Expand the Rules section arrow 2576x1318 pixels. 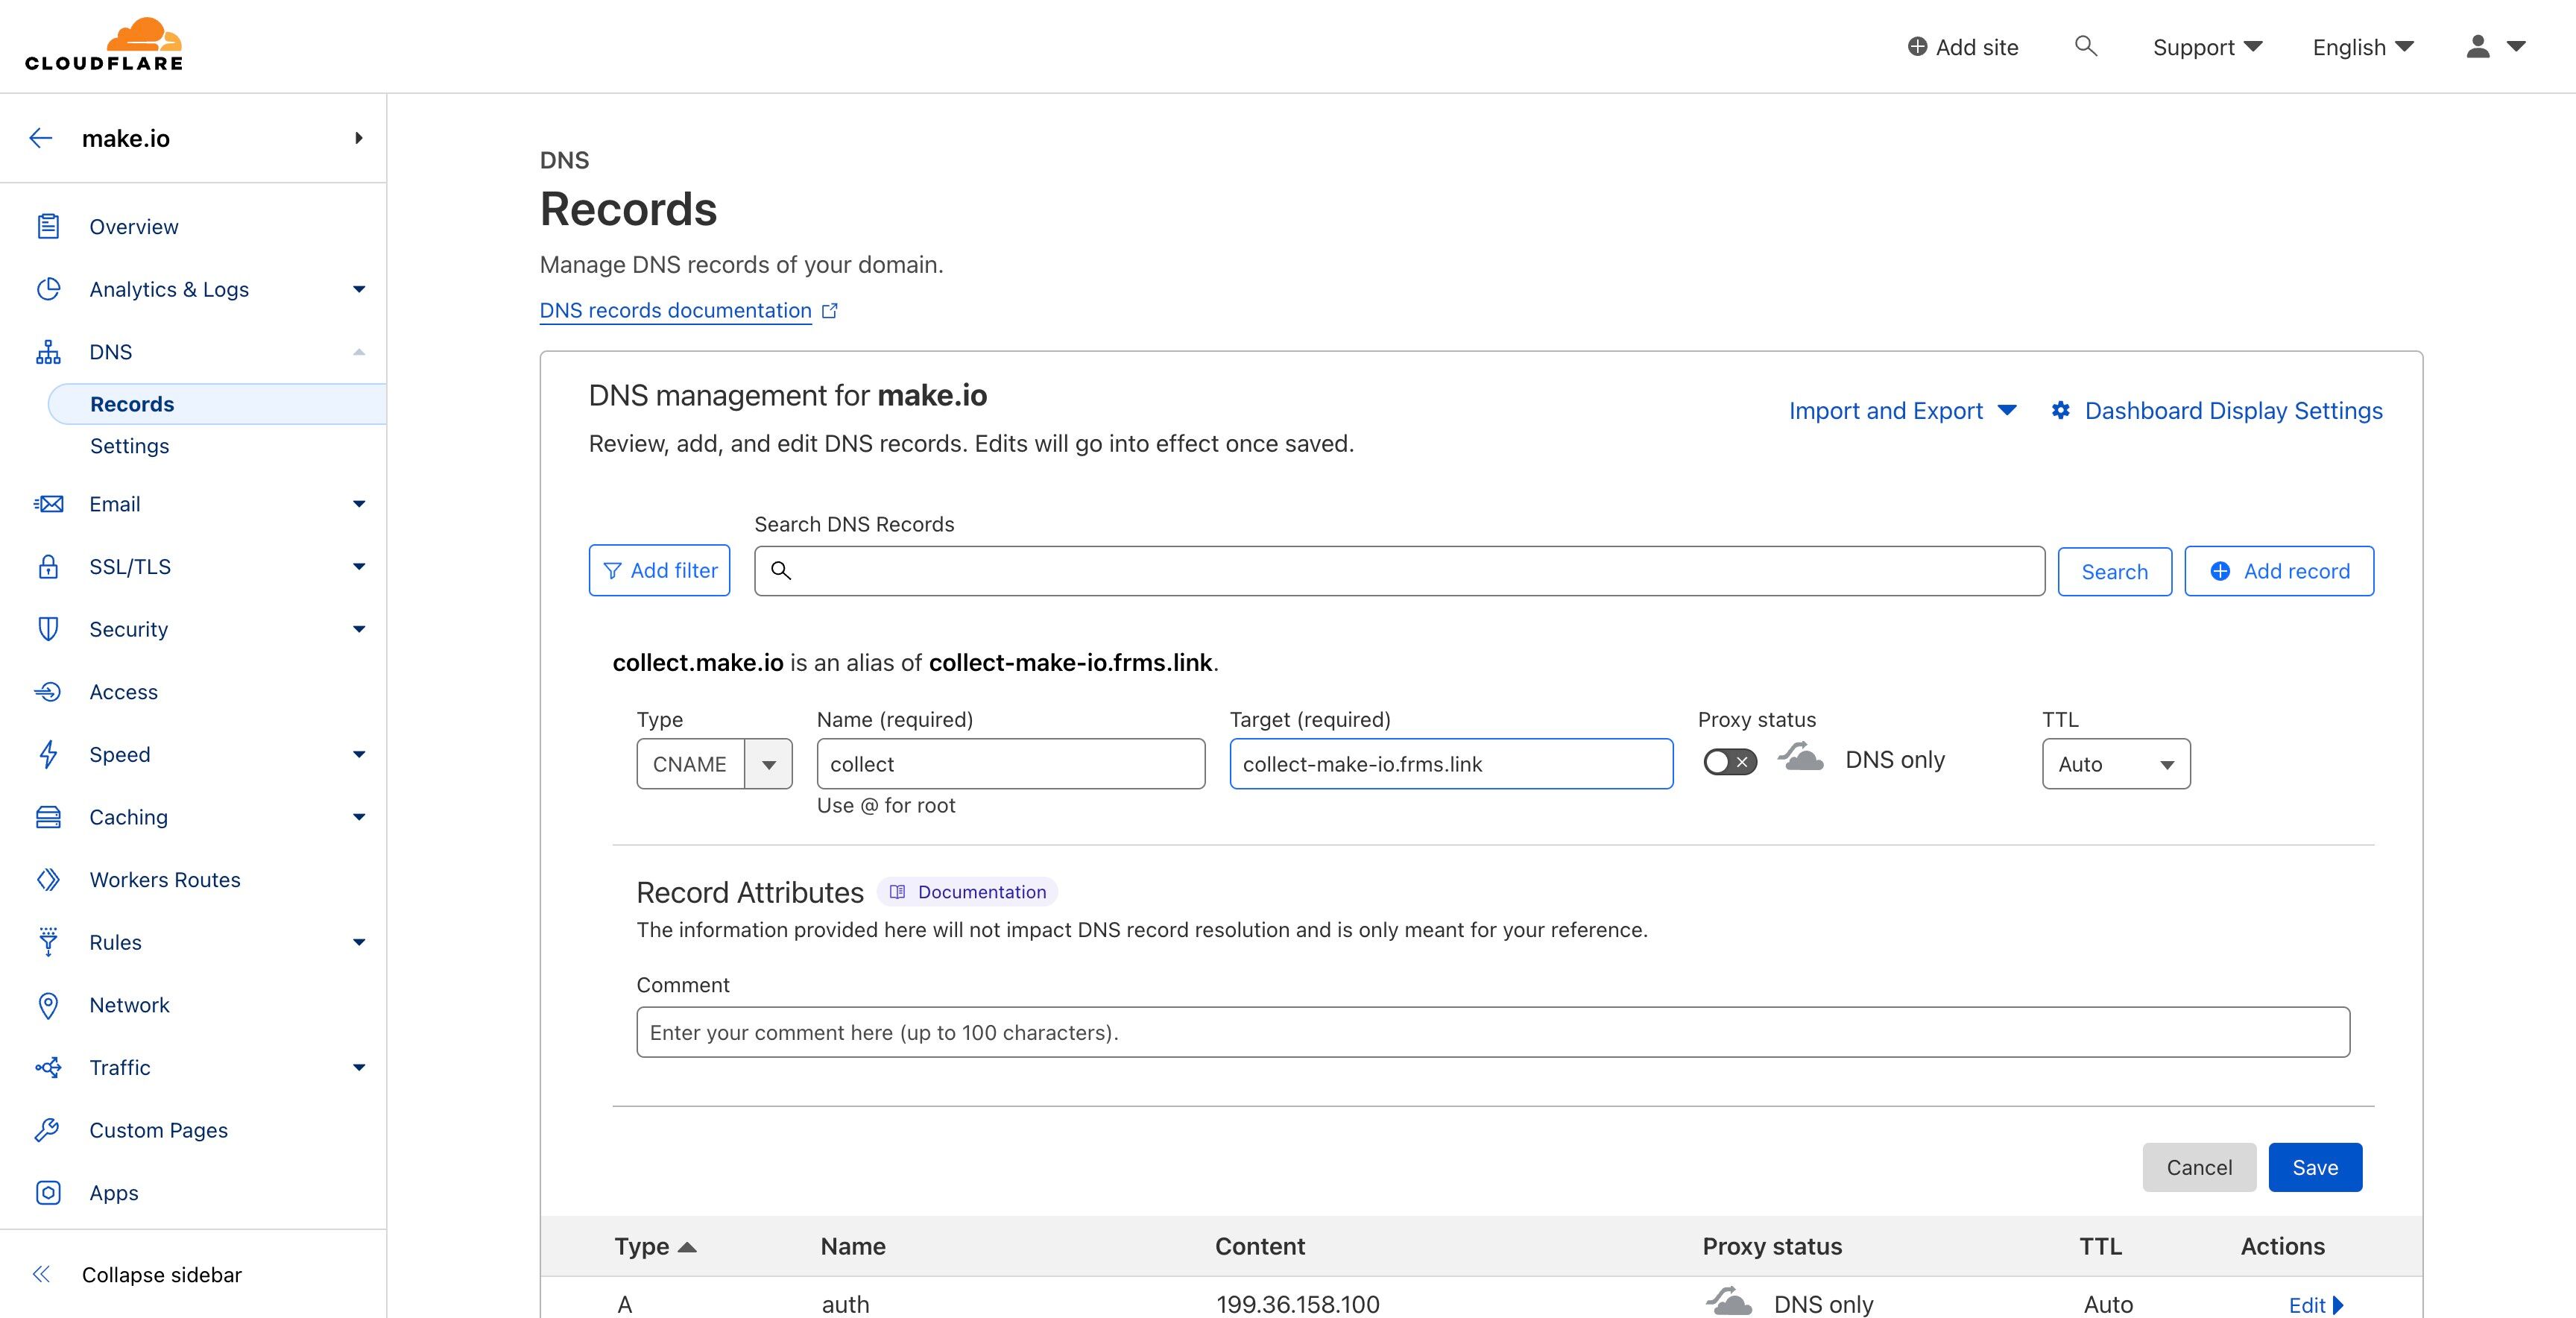[359, 942]
